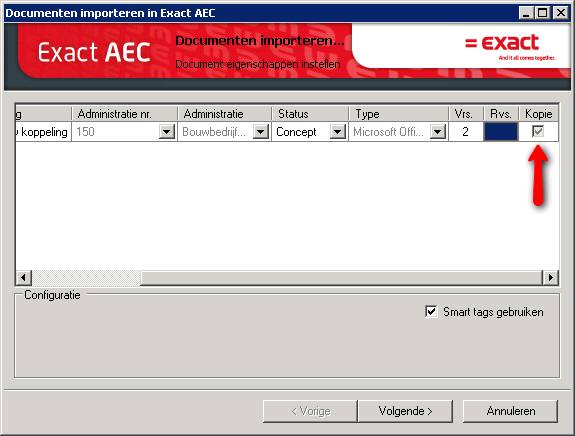Open the Status dropdown showing Concept

click(x=337, y=132)
